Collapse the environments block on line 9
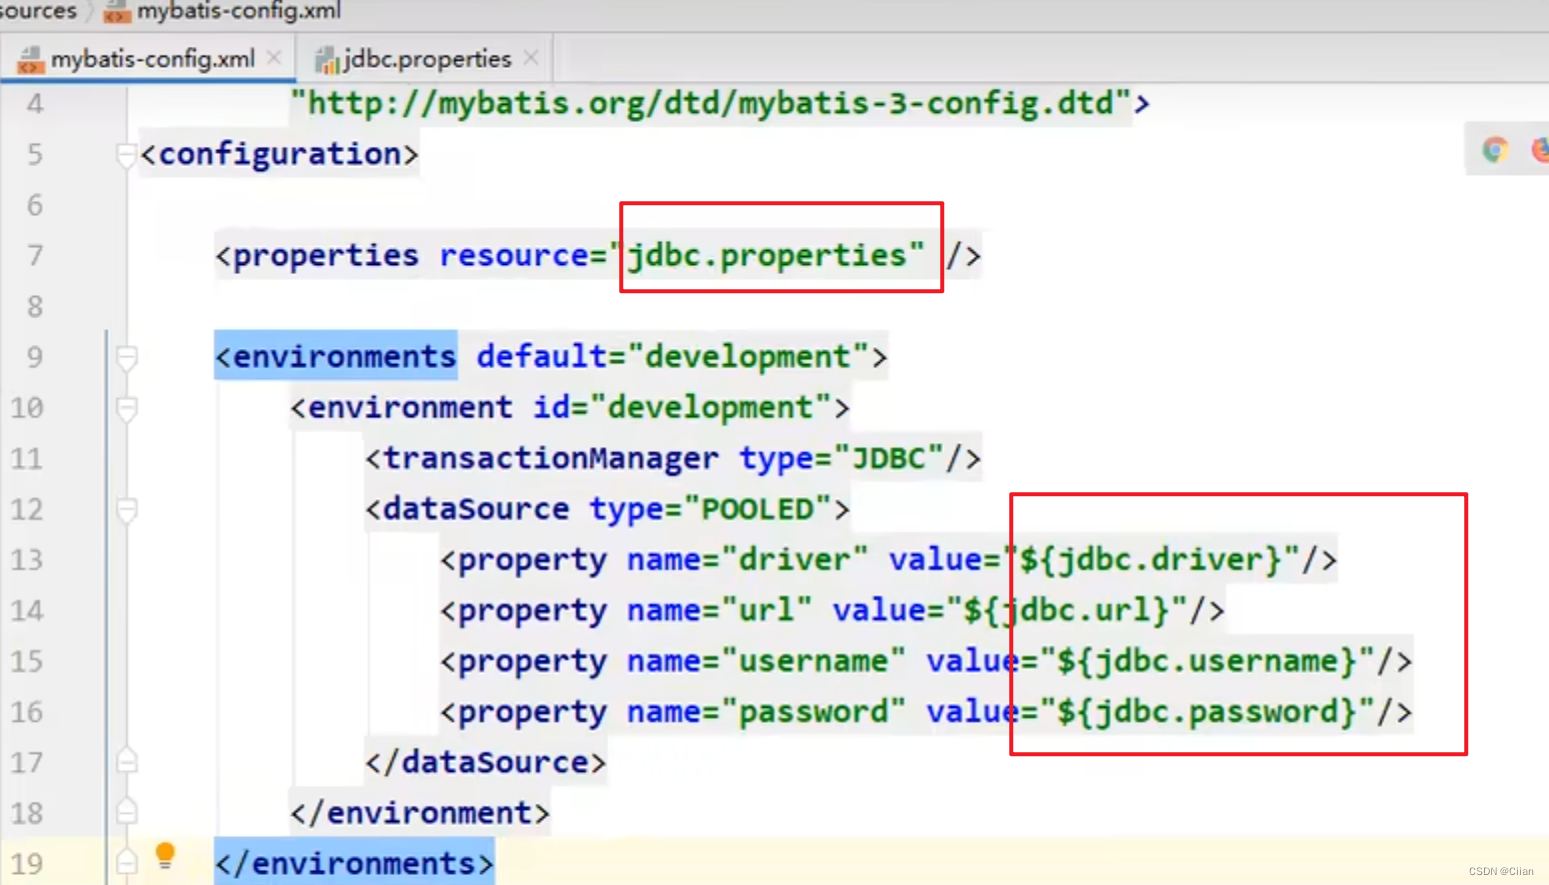The width and height of the screenshot is (1549, 885). (x=126, y=358)
